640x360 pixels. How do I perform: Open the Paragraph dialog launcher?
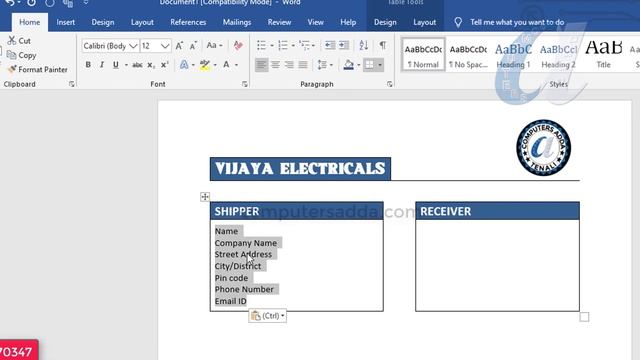[390, 84]
